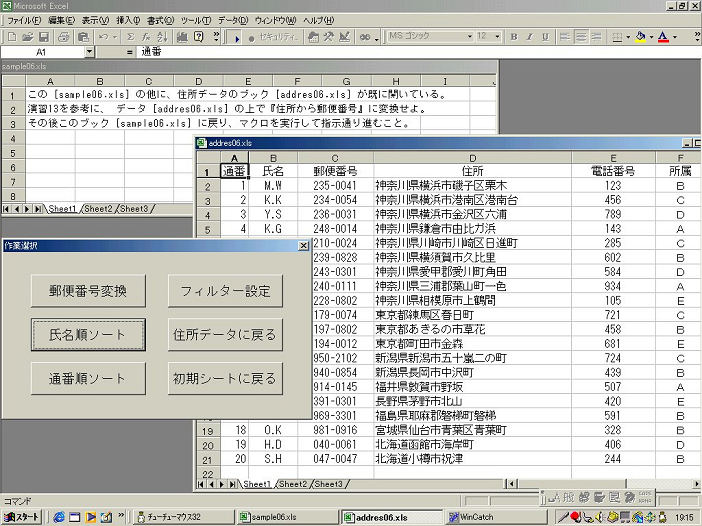
Task: Expand the Name Box dropdown arrow
Action: (89, 51)
